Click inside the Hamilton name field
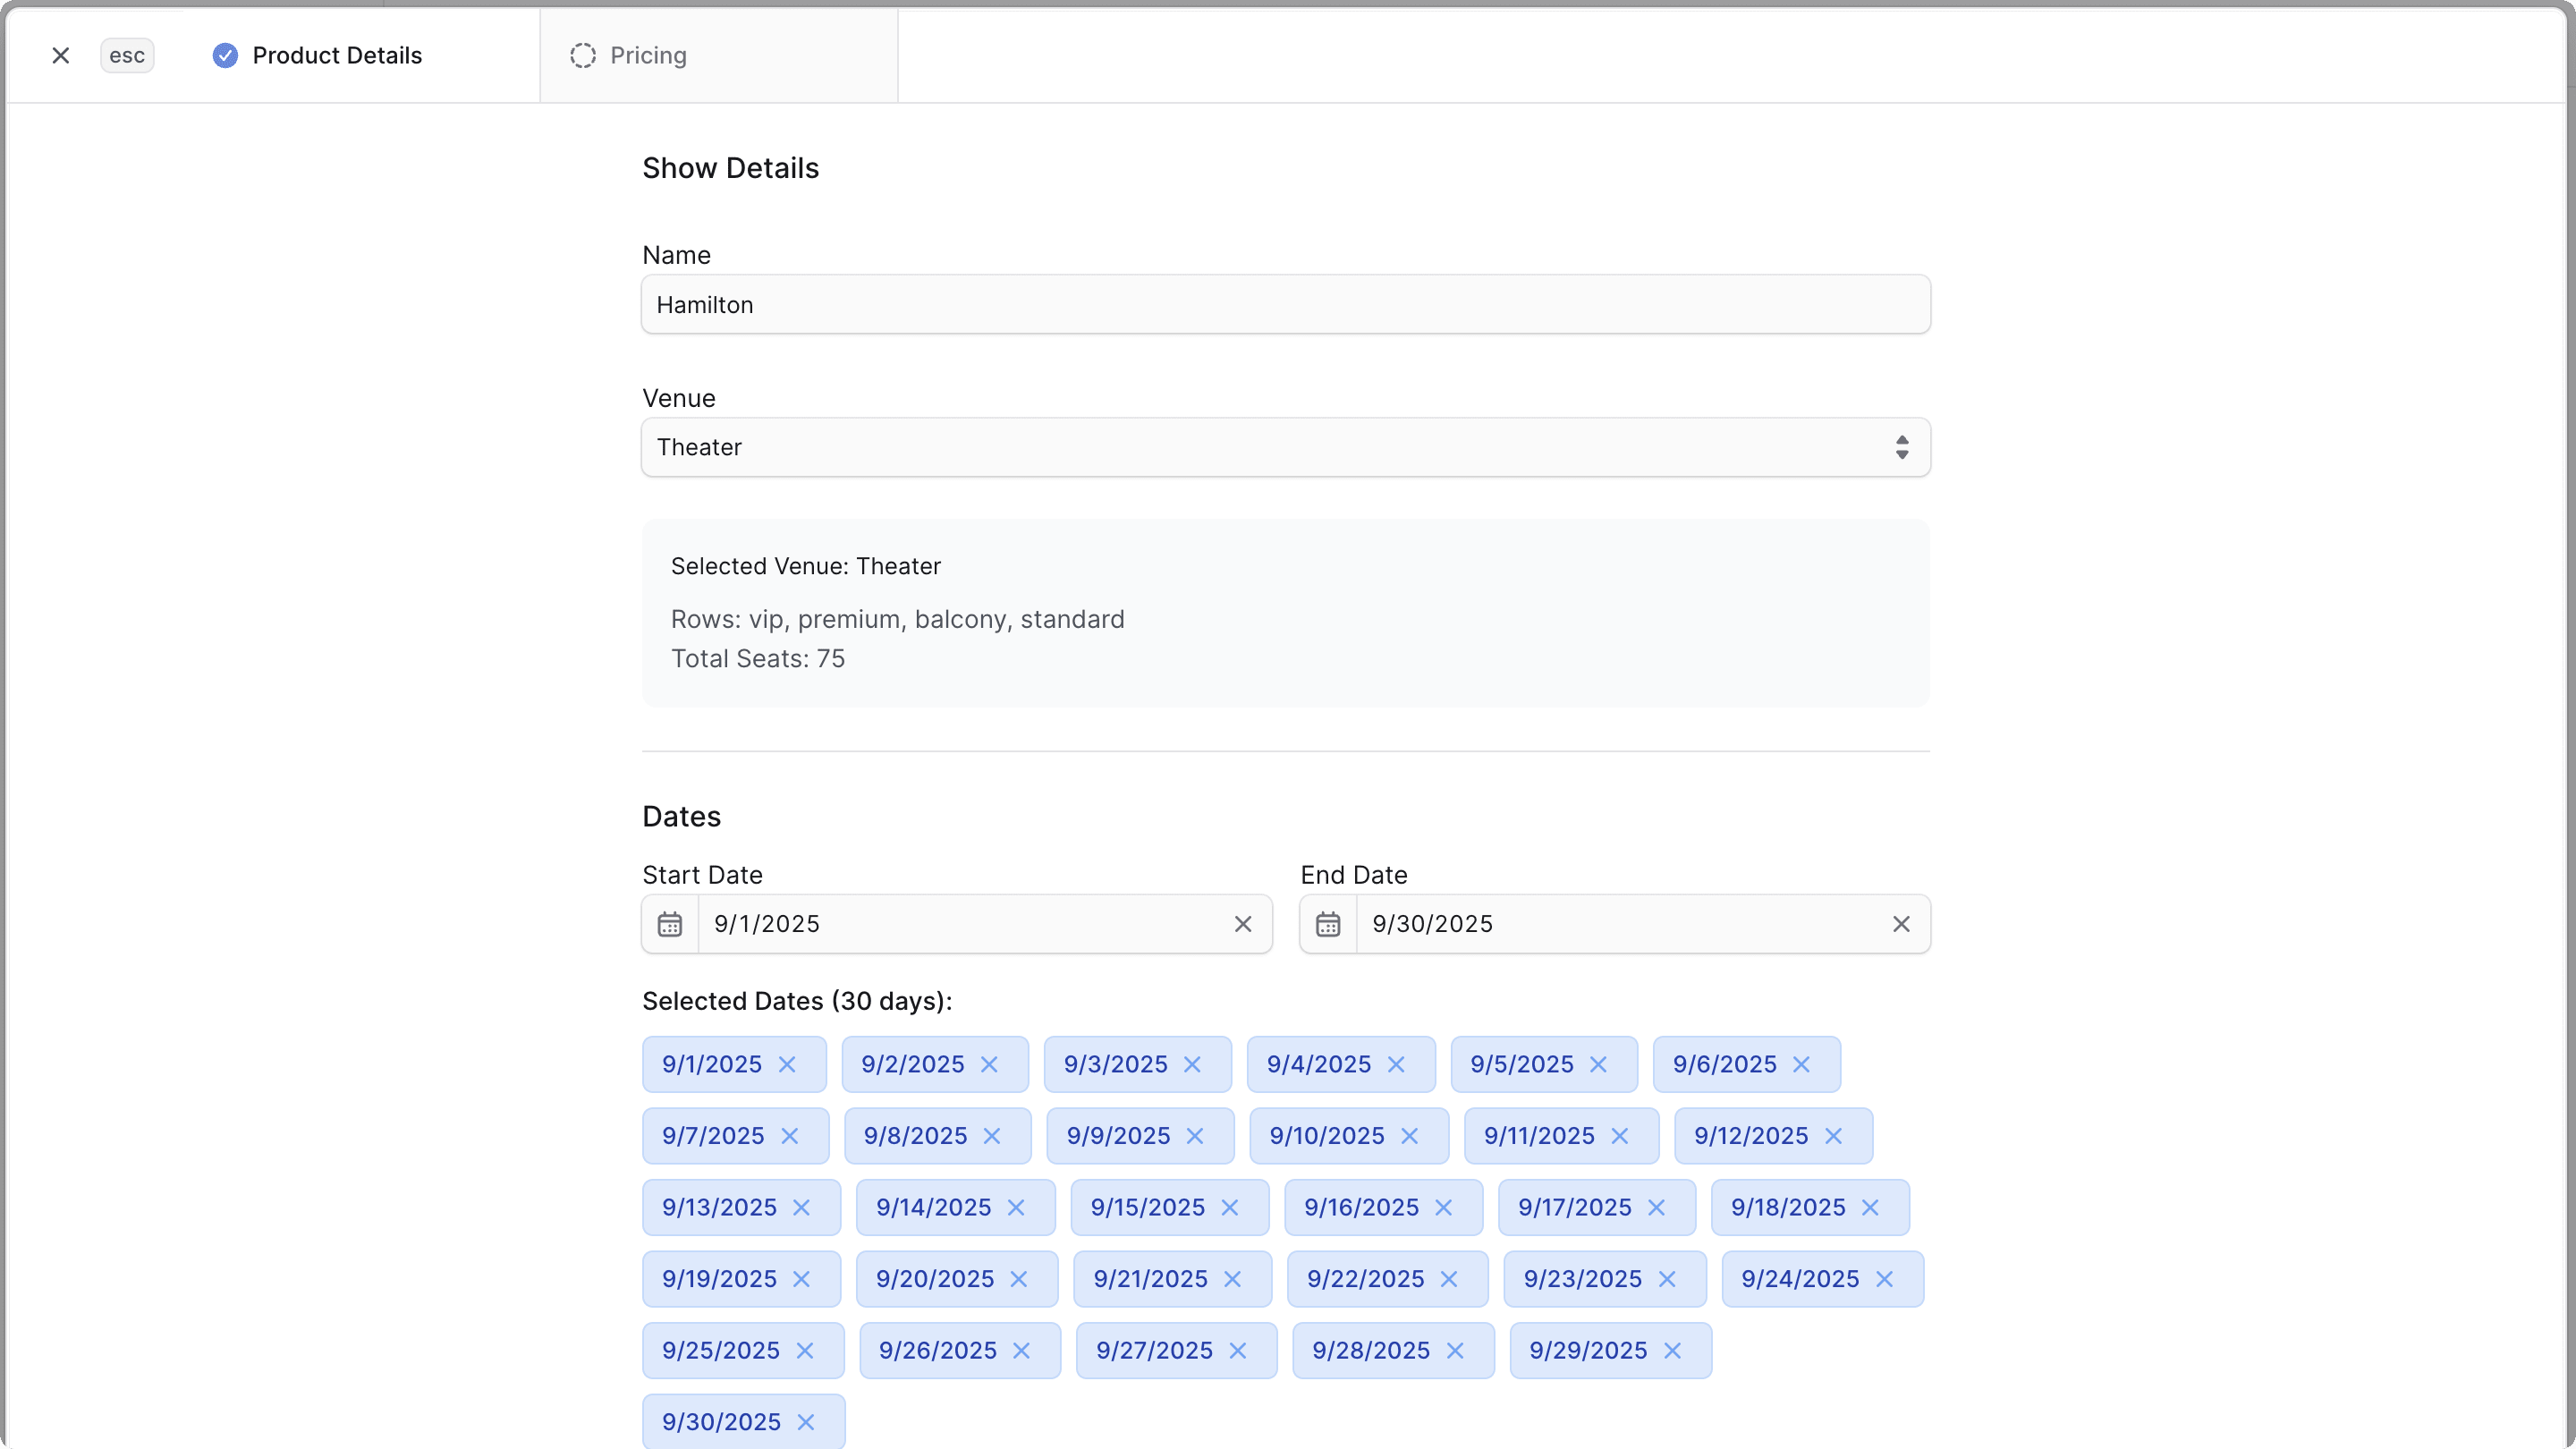This screenshot has height=1449, width=2576. coord(1284,304)
